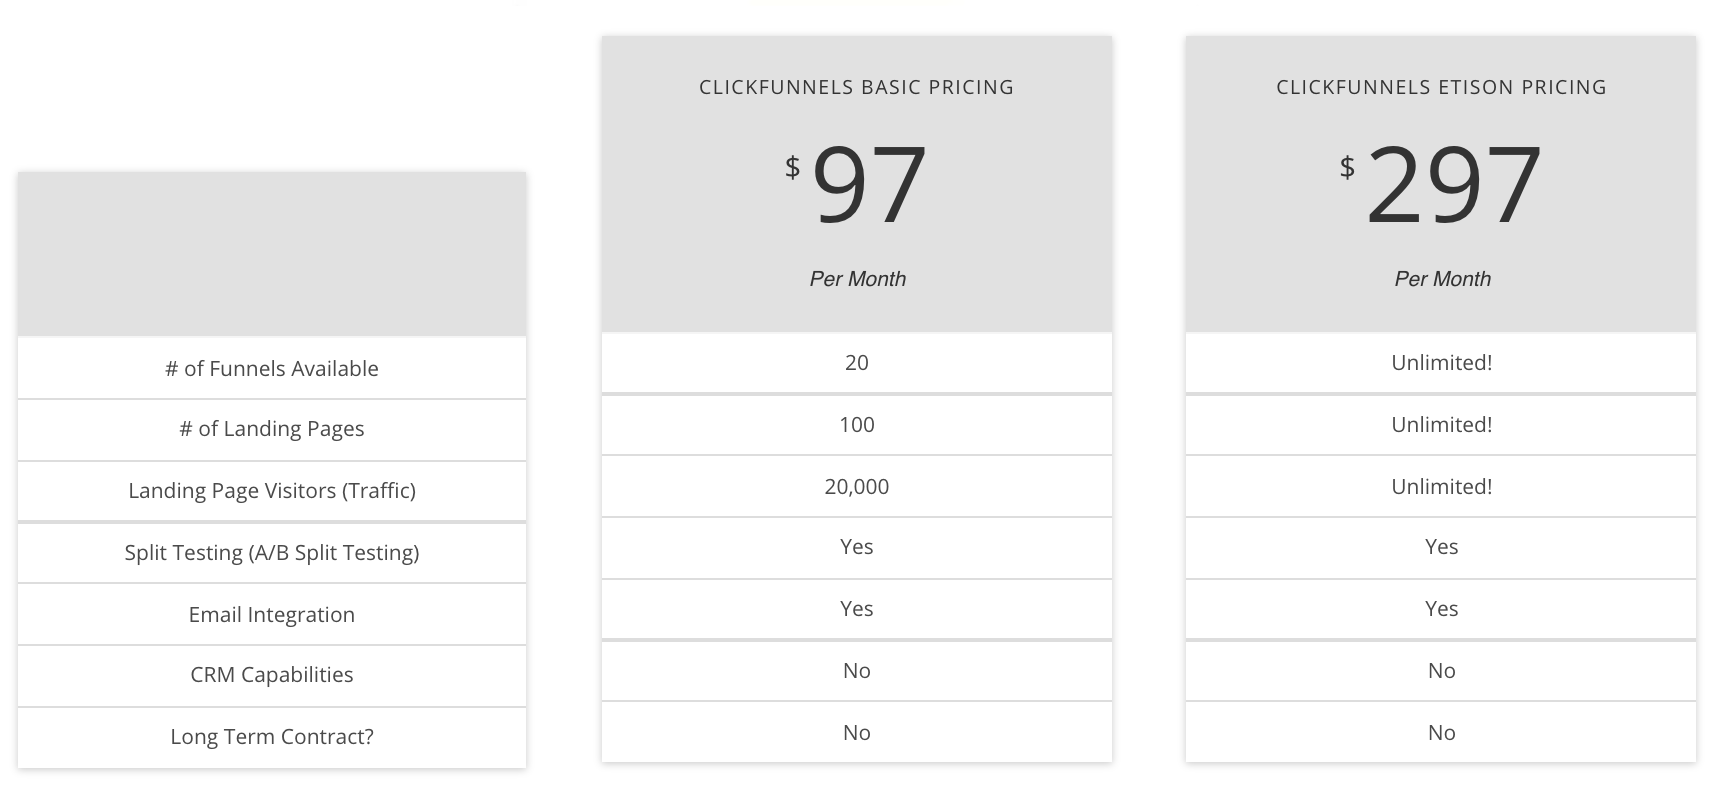Click the '100' landing pages cell
This screenshot has height=796, width=1710.
click(856, 425)
